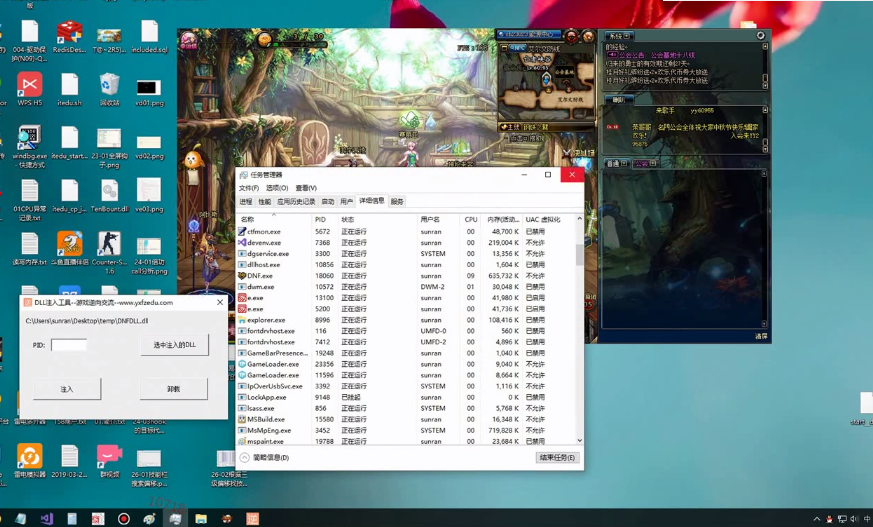Click the 结束任务 button

556,457
